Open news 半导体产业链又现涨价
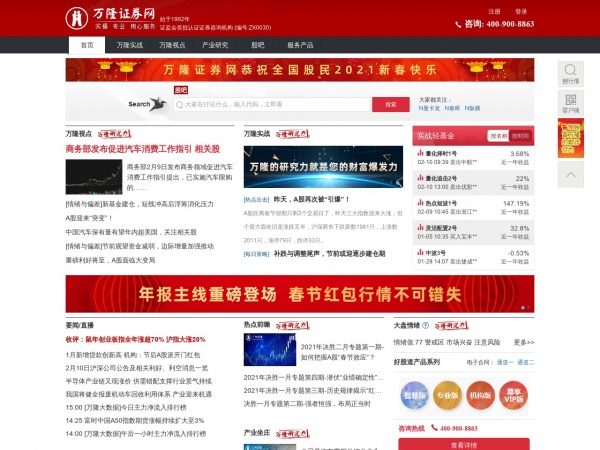600x450 pixels. pyautogui.click(x=139, y=381)
